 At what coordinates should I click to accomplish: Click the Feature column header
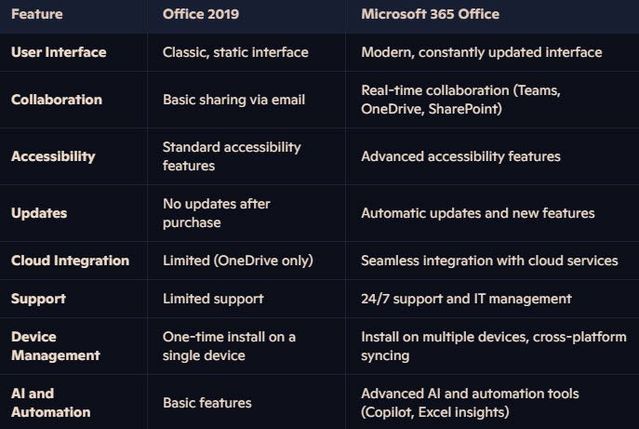(x=37, y=14)
